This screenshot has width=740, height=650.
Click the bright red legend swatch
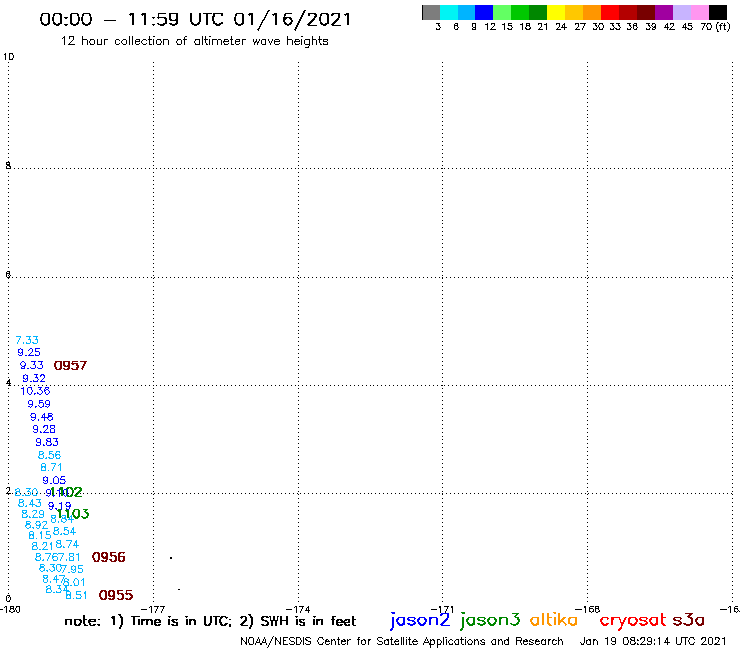tap(610, 12)
